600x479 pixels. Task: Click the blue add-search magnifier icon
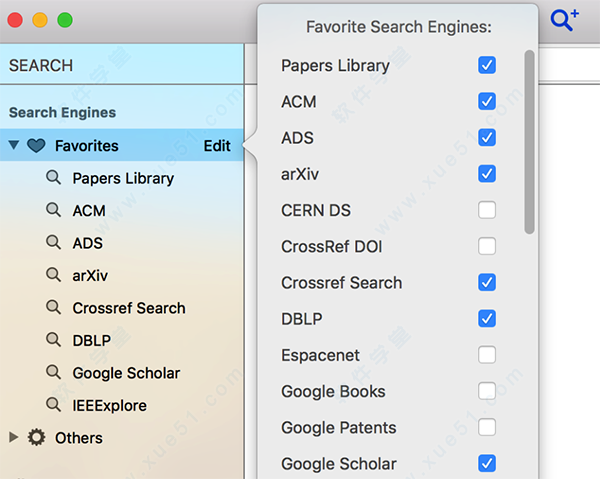(564, 20)
